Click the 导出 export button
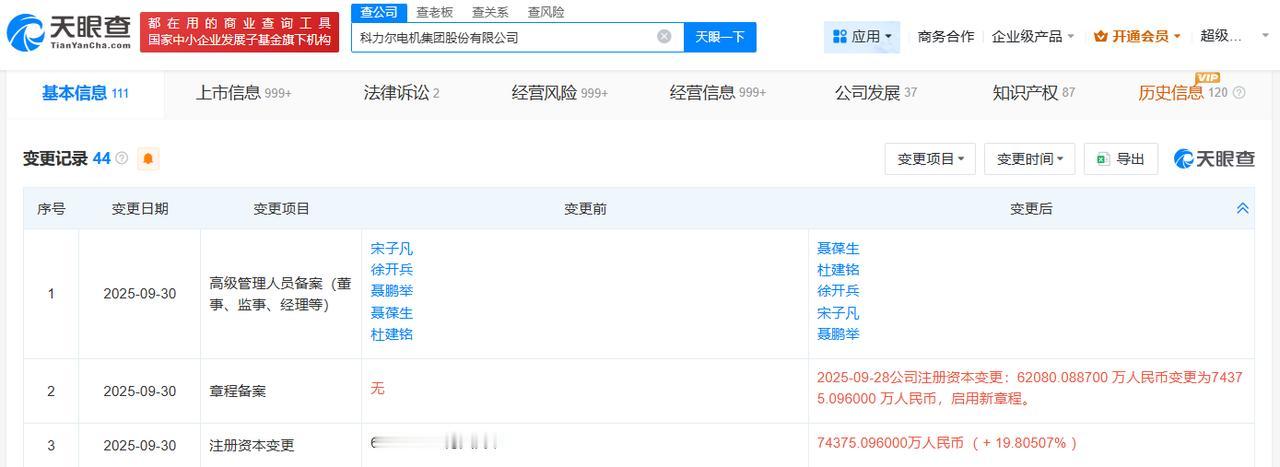This screenshot has width=1280, height=467. coord(1121,159)
